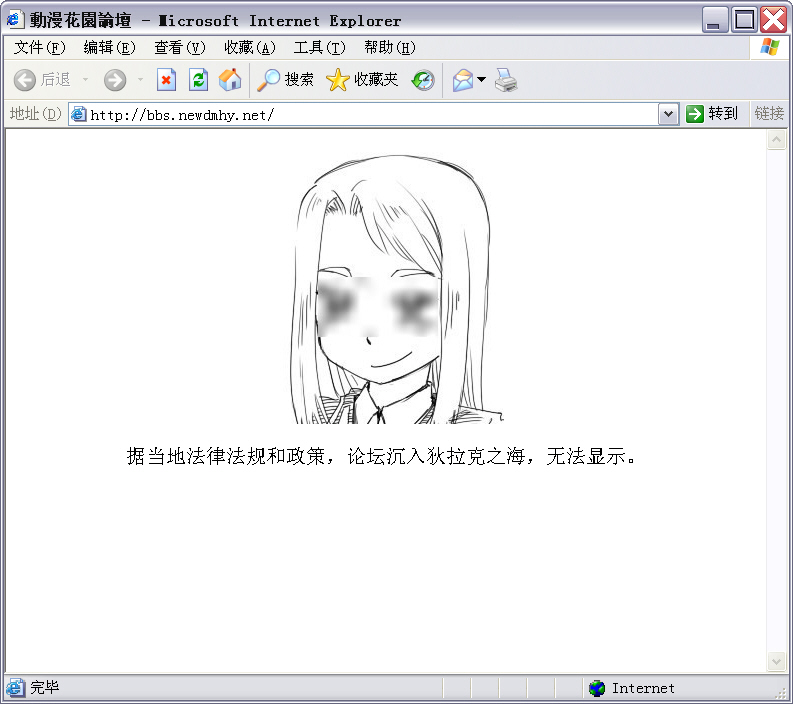The height and width of the screenshot is (704, 793).
Task: Open the 查看(V) menu
Action: 180,48
